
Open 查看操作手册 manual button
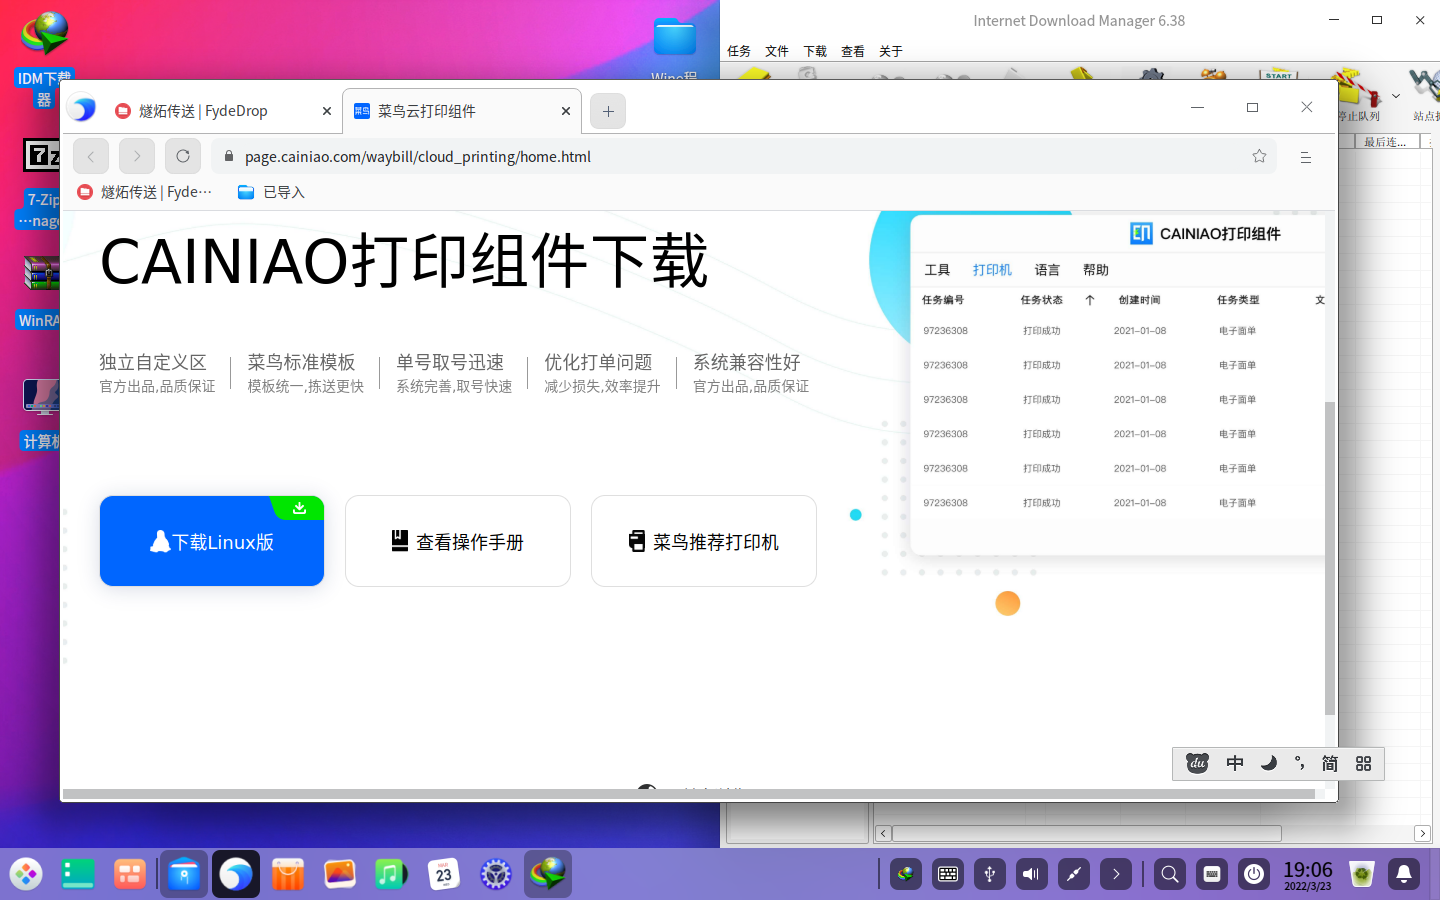click(x=458, y=541)
